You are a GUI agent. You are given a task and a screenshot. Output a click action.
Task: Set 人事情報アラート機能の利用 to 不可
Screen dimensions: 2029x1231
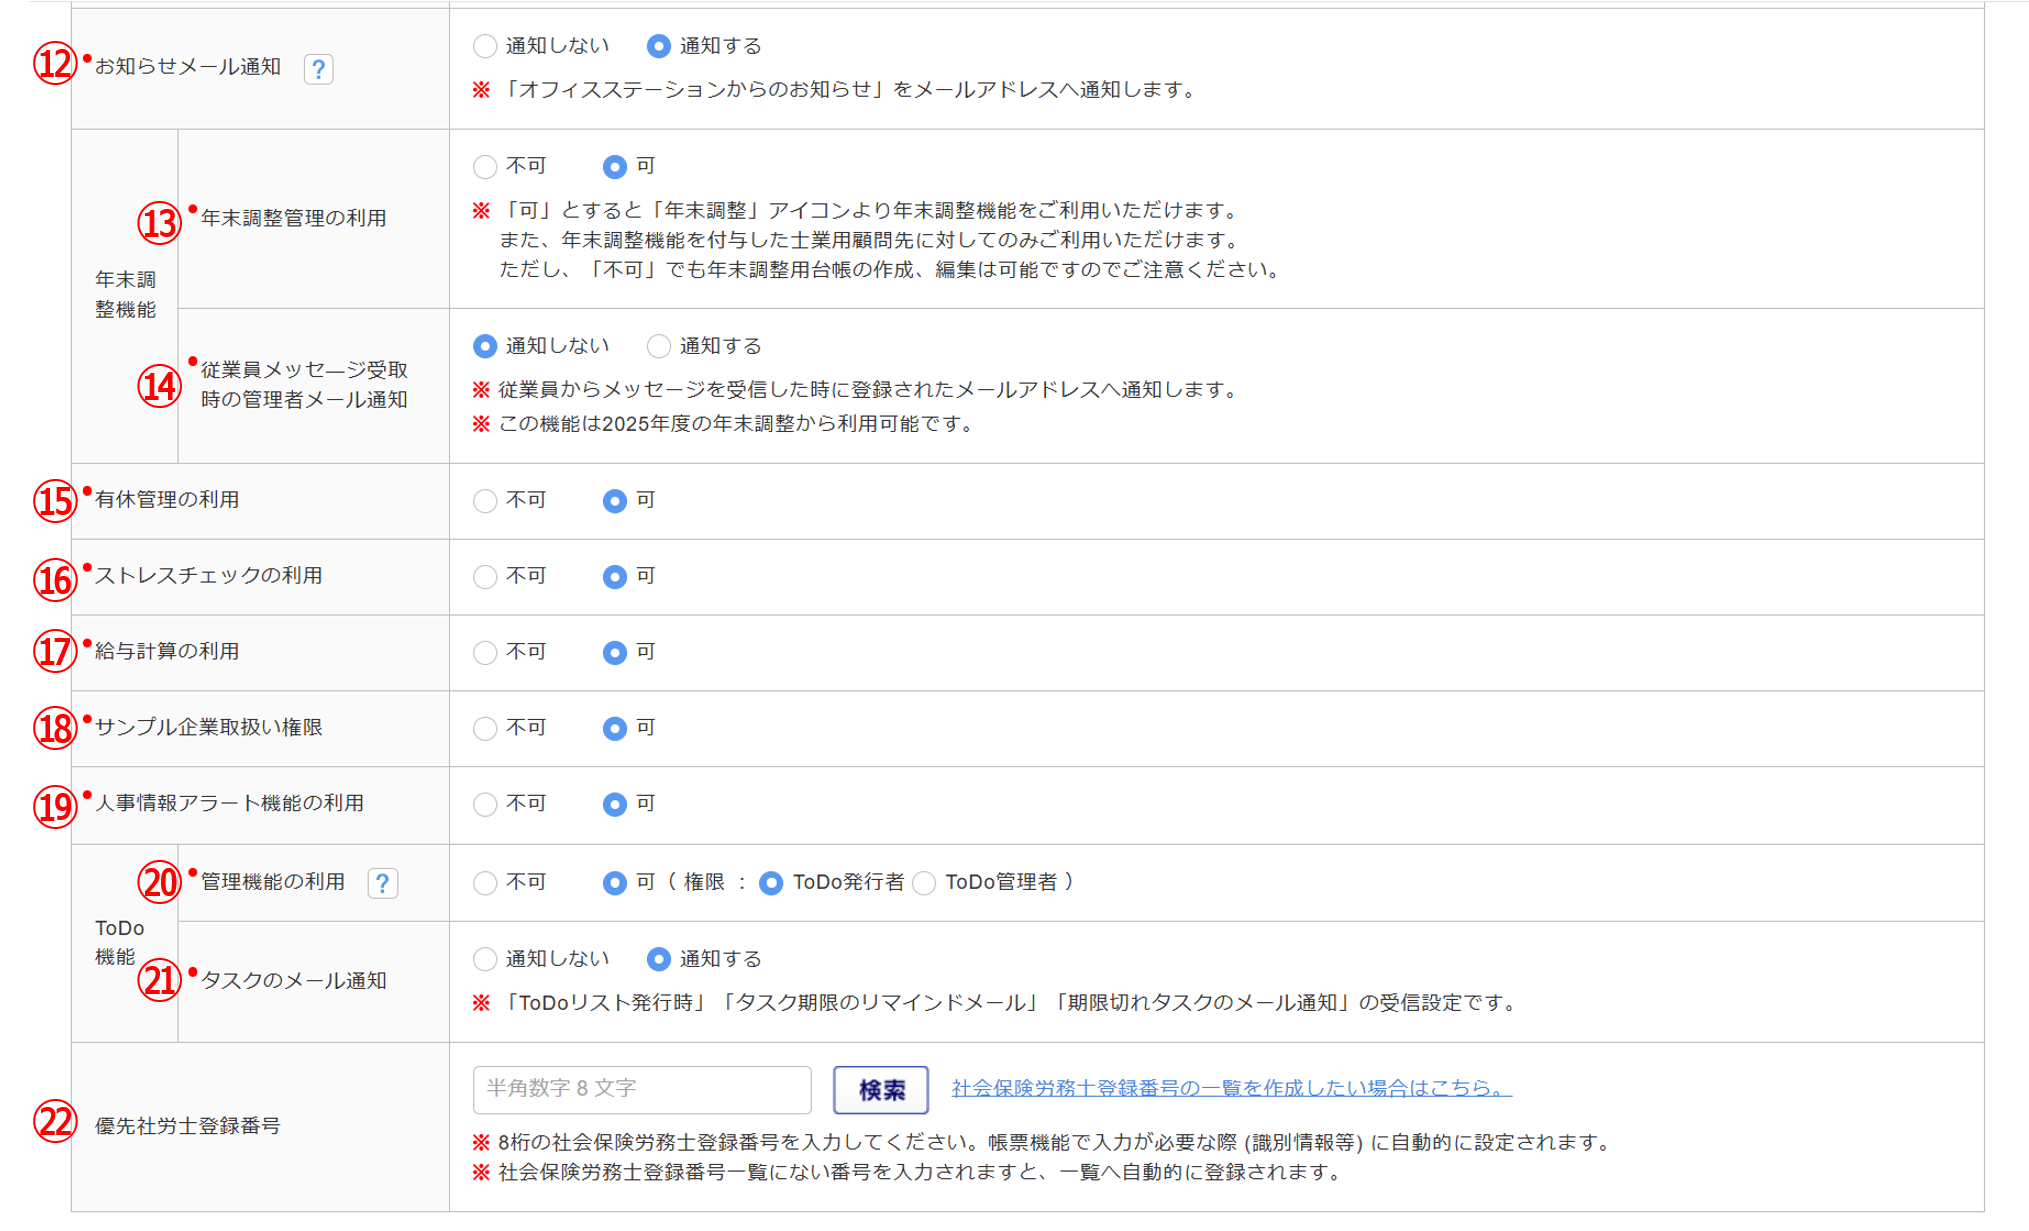485,805
